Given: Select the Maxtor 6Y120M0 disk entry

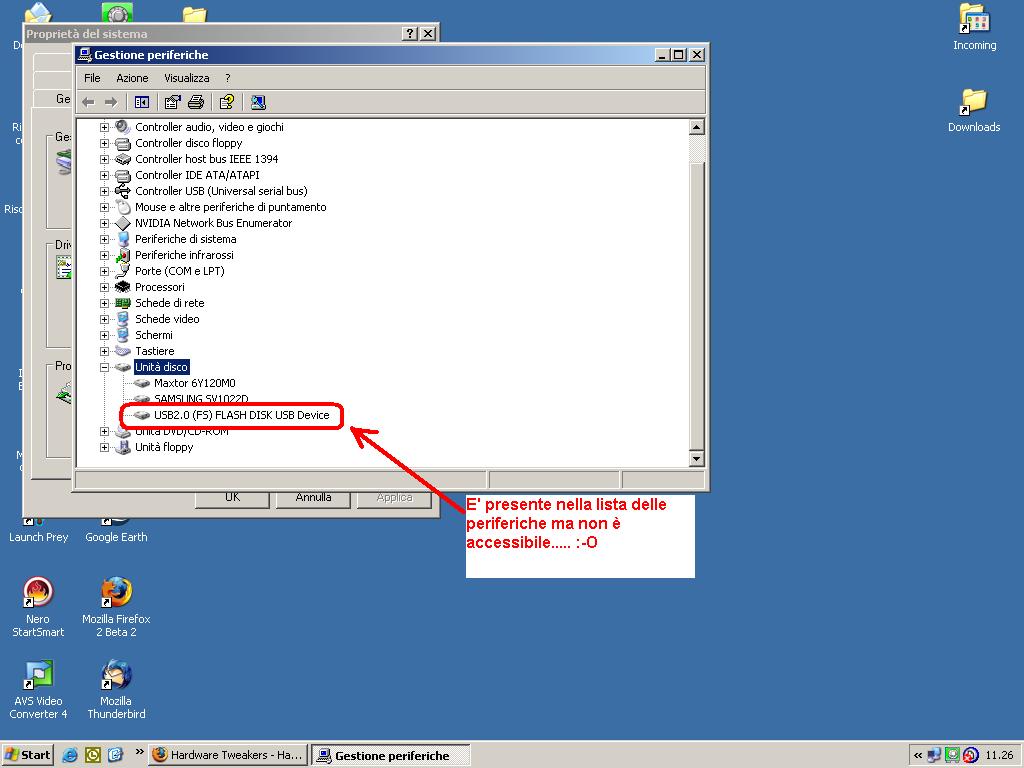Looking at the screenshot, I should coord(194,383).
